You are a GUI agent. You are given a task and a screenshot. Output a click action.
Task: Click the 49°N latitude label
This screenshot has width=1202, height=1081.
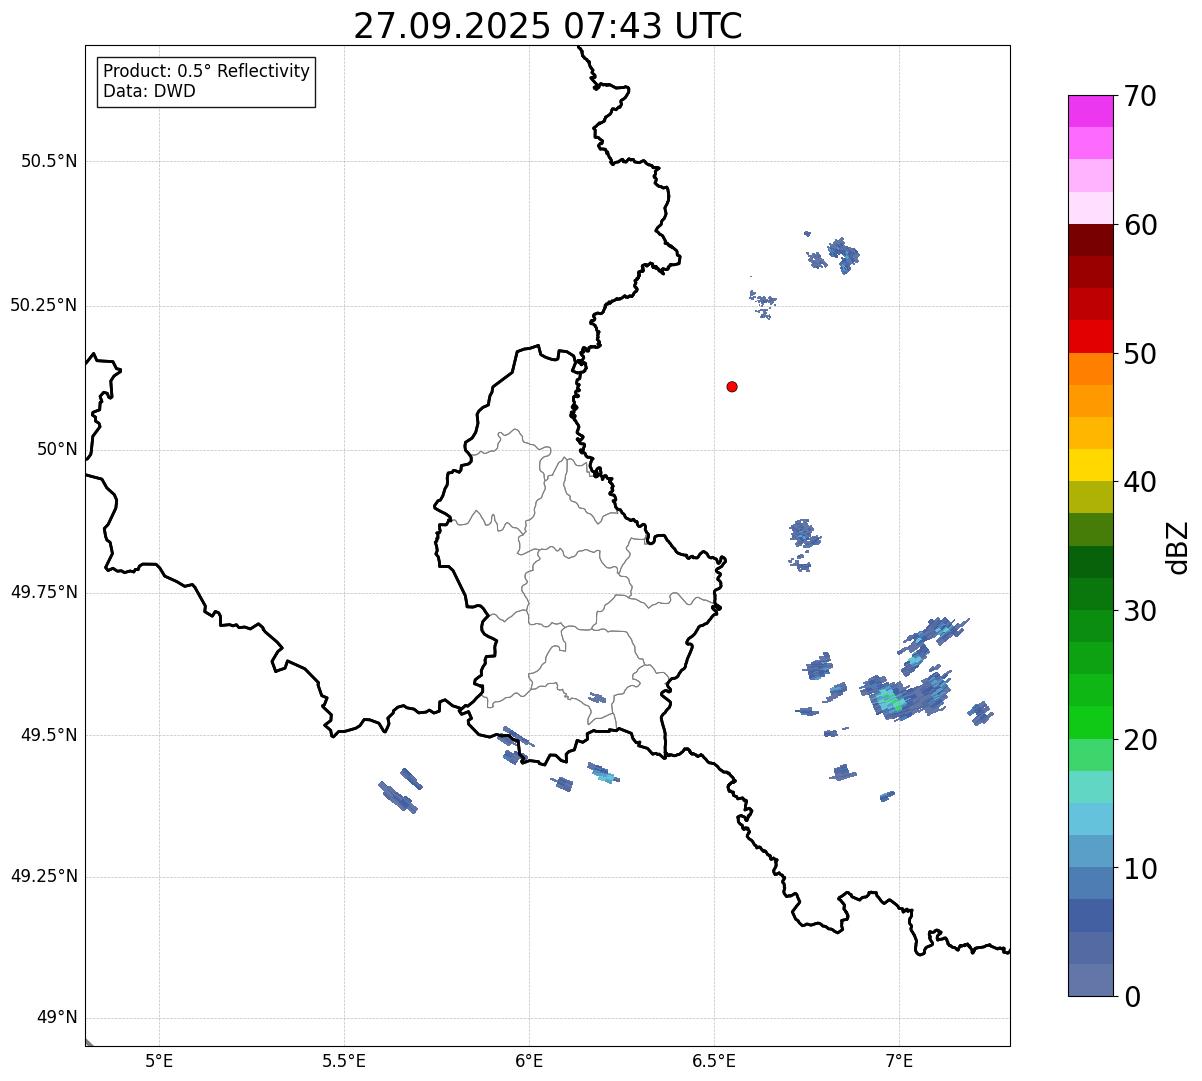pyautogui.click(x=57, y=1018)
